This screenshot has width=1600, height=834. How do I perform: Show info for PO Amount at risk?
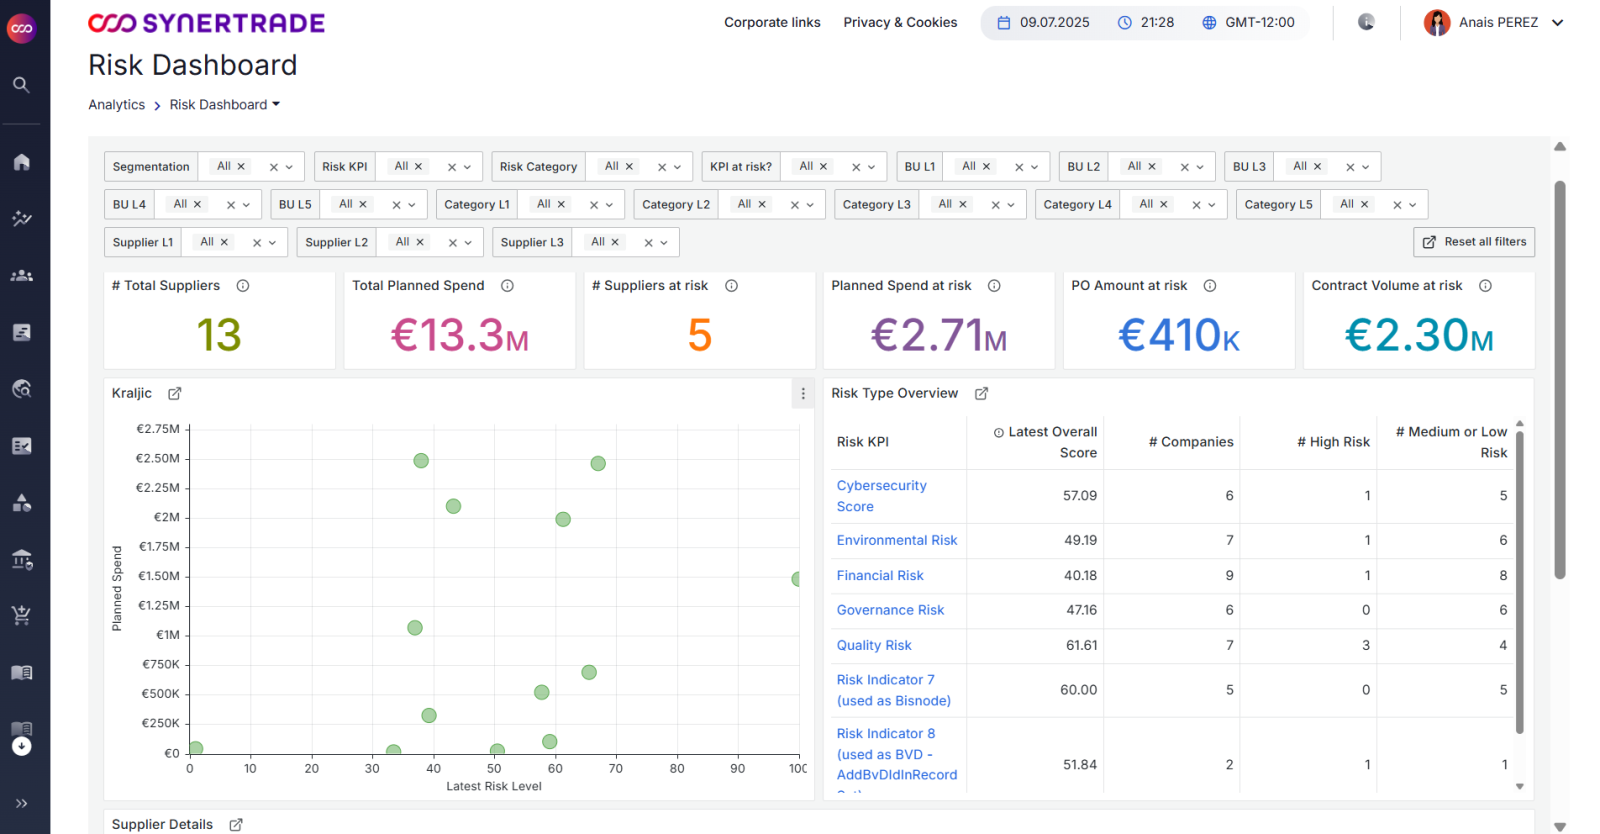pos(1210,286)
